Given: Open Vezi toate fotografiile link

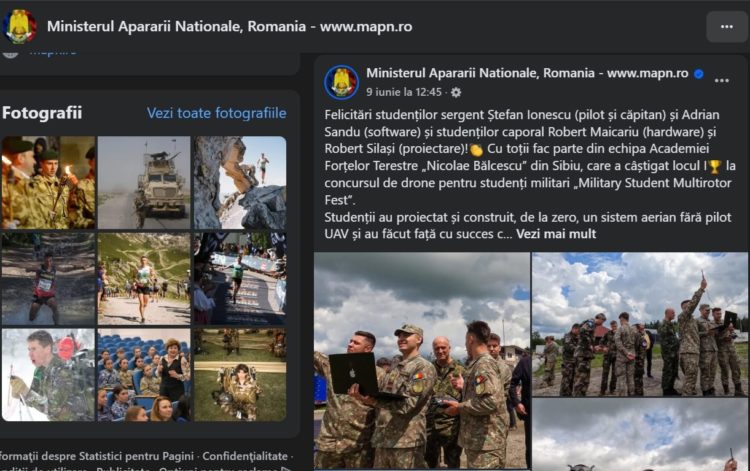Looking at the screenshot, I should click(x=217, y=113).
